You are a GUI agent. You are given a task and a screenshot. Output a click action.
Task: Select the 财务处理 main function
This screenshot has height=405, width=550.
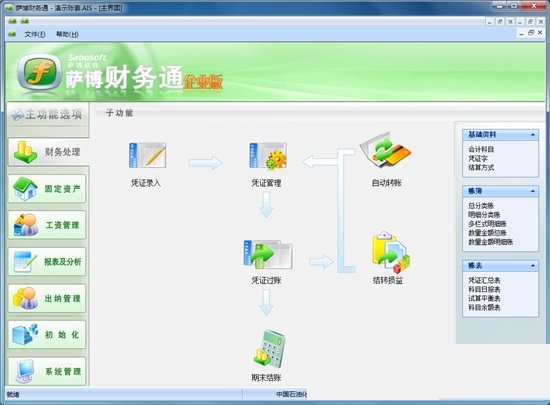(48, 152)
